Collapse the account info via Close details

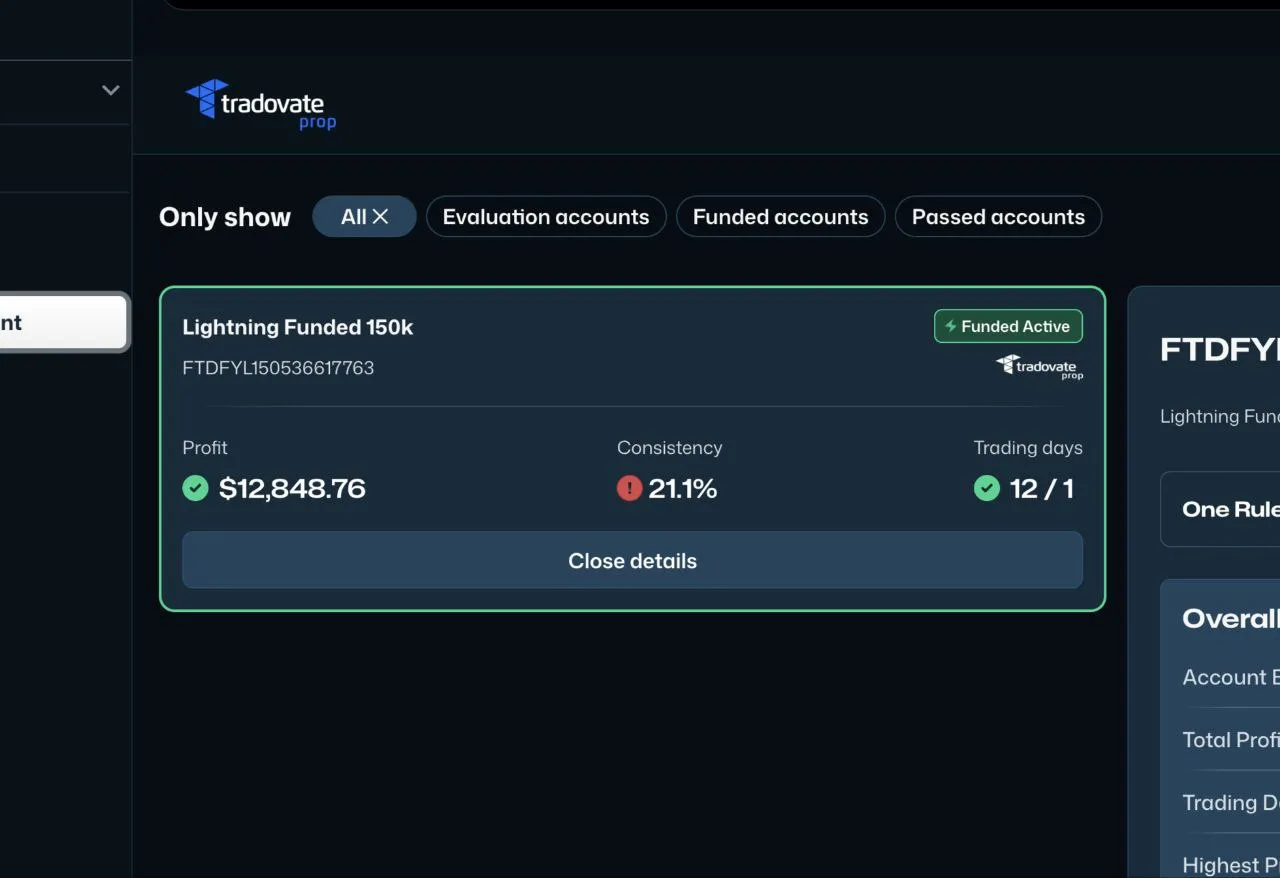632,560
